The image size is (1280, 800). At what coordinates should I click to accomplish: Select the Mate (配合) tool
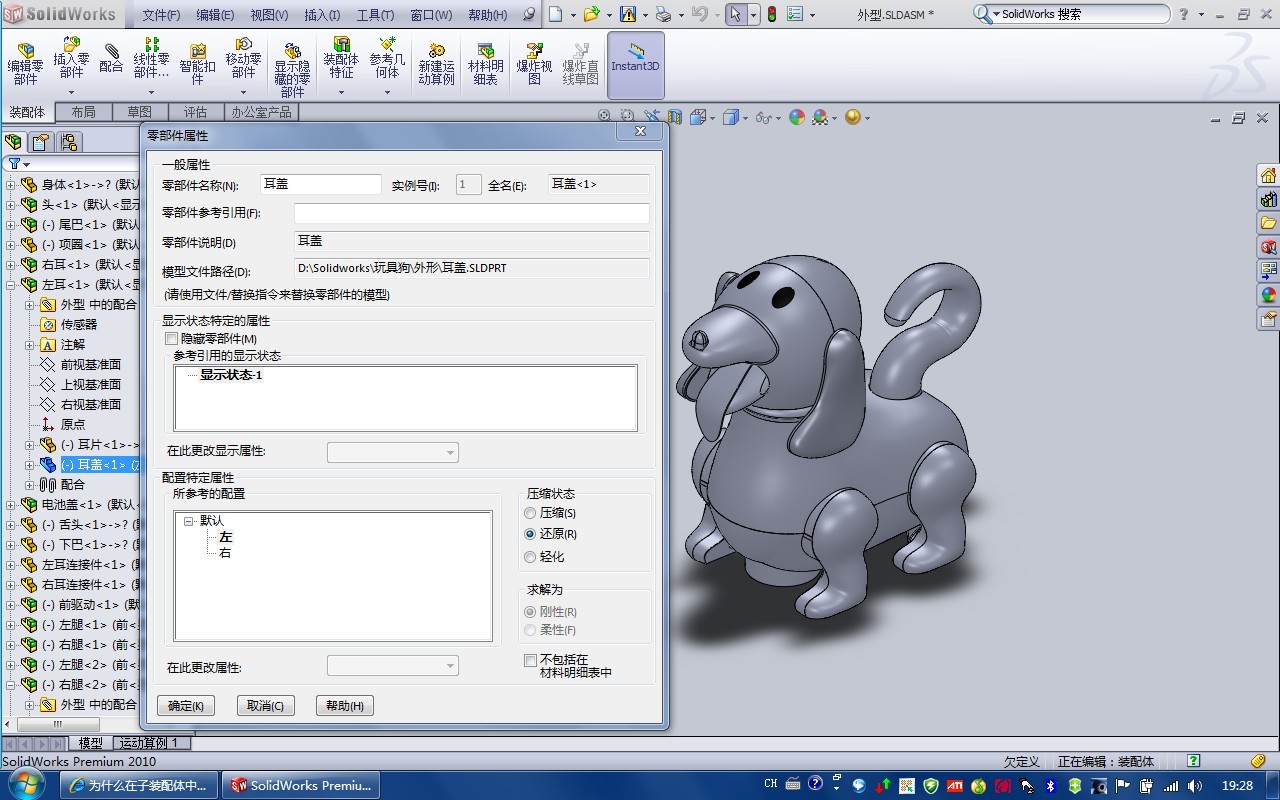111,58
